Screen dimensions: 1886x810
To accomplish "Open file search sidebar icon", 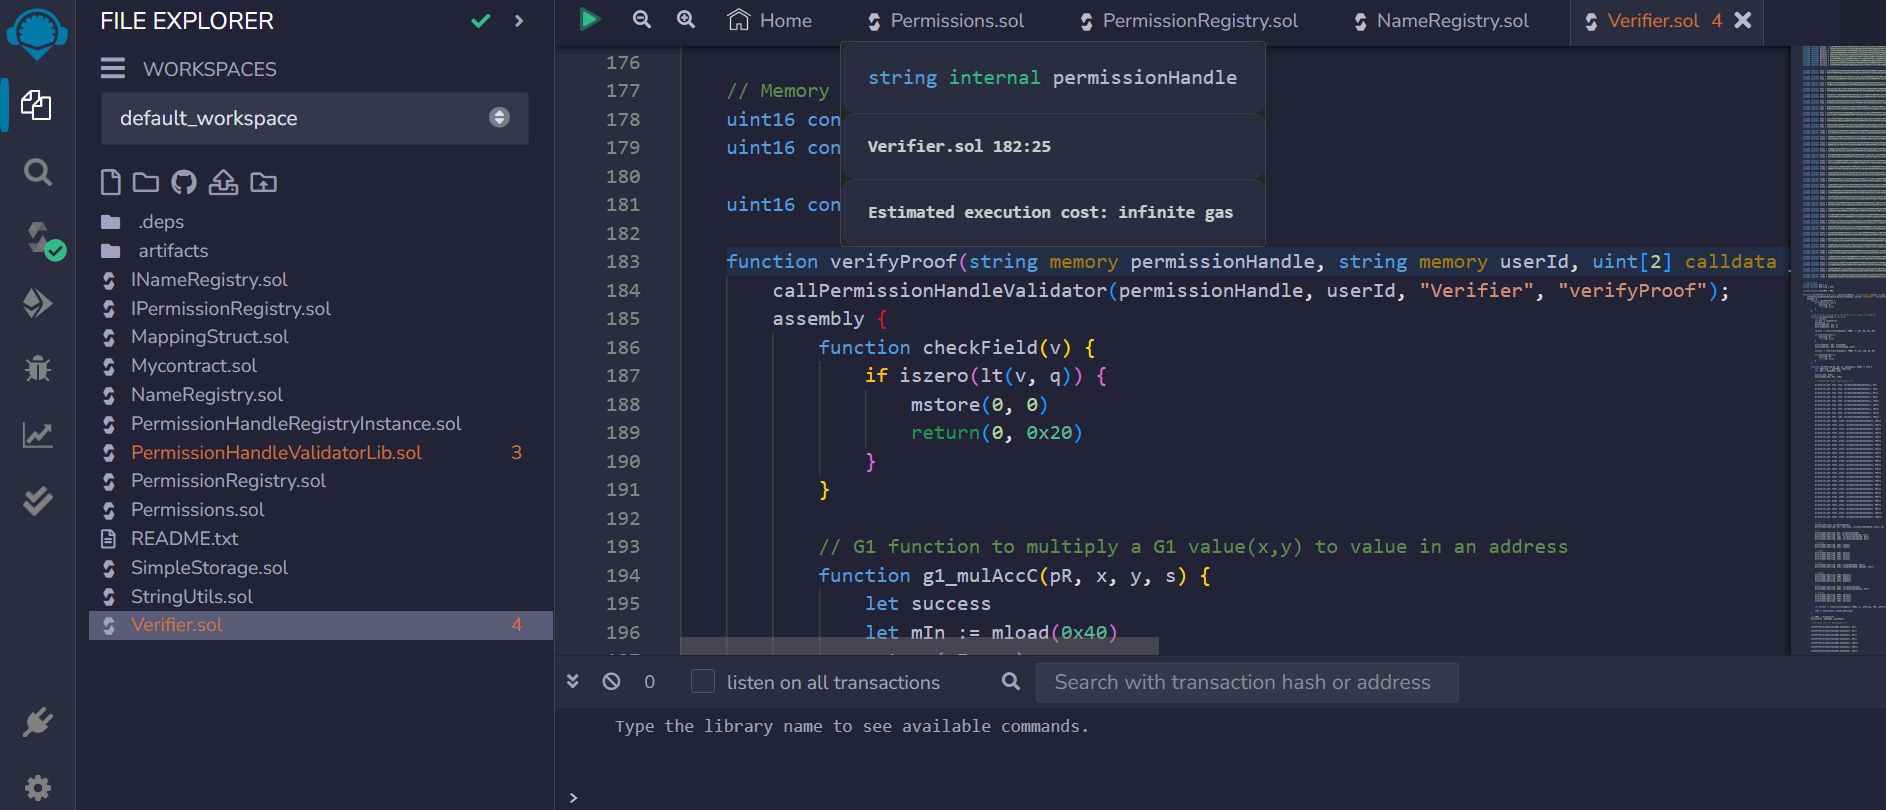I will click(x=37, y=172).
